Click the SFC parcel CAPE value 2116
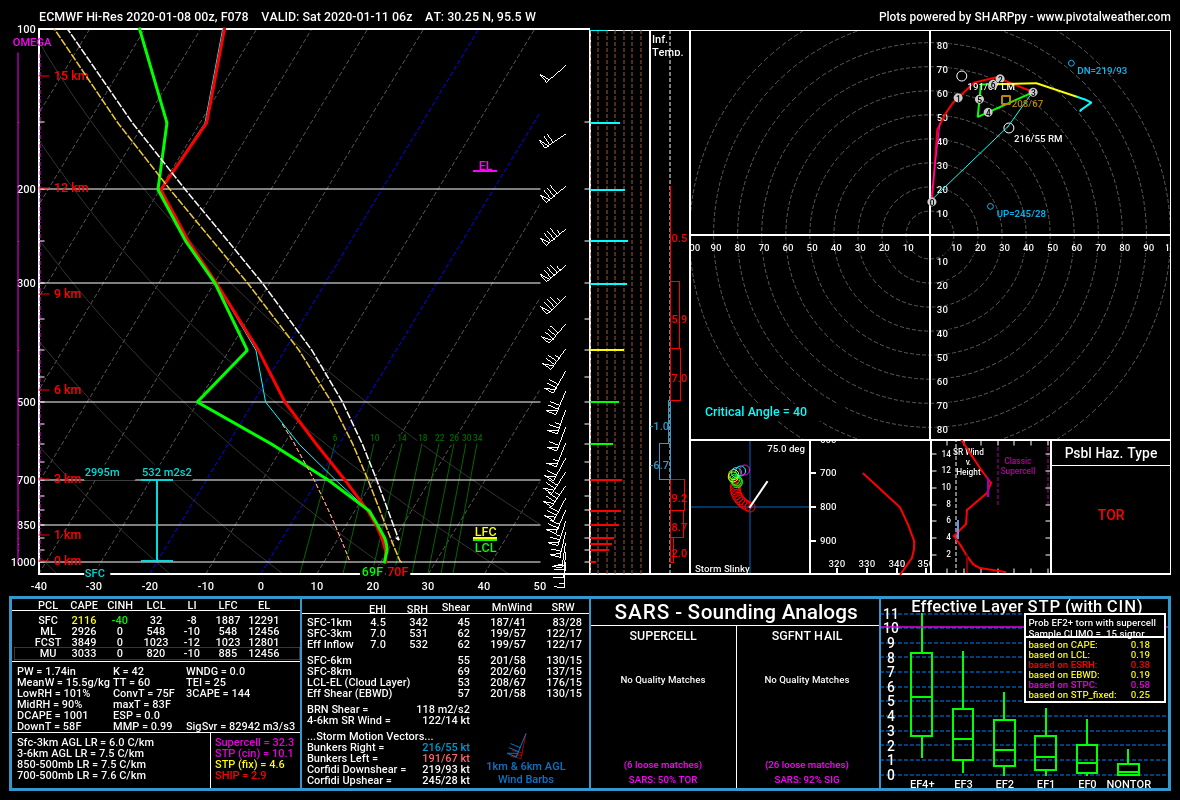This screenshot has width=1180, height=800. 84,621
